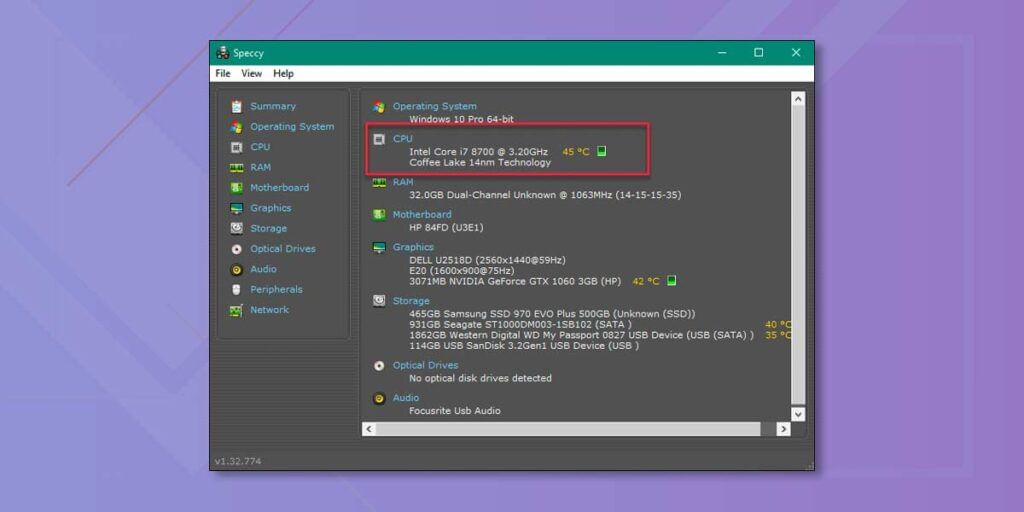
Task: Click the DELL U2518D monitor row
Action: 487,260
